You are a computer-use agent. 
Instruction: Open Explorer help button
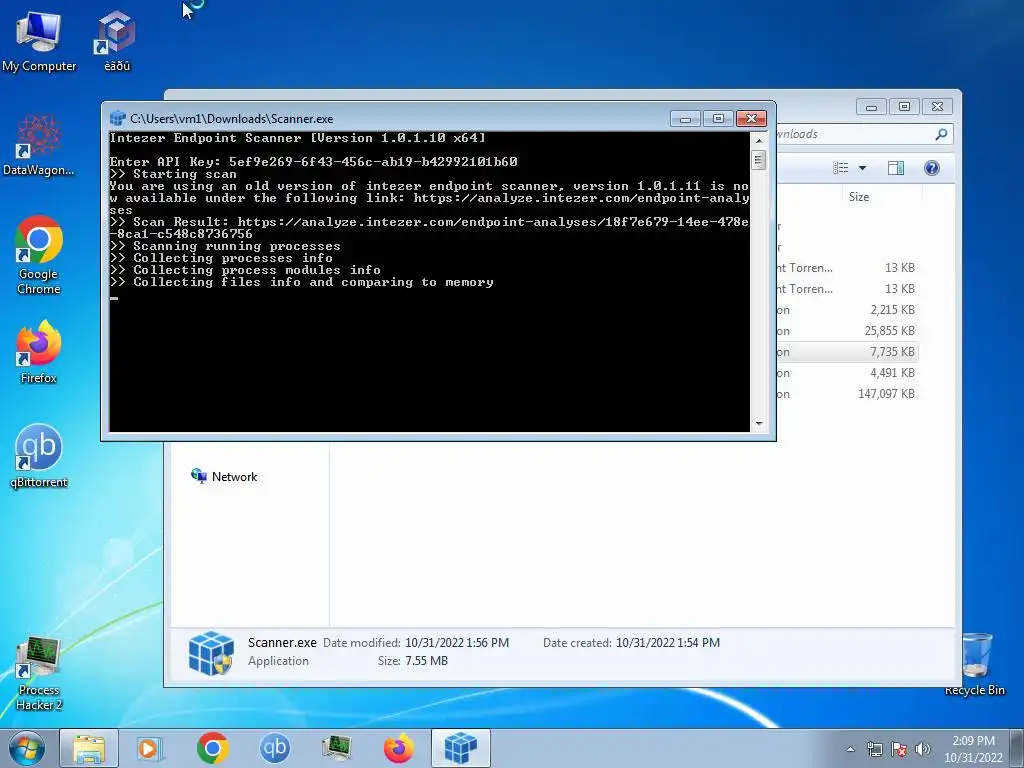932,168
